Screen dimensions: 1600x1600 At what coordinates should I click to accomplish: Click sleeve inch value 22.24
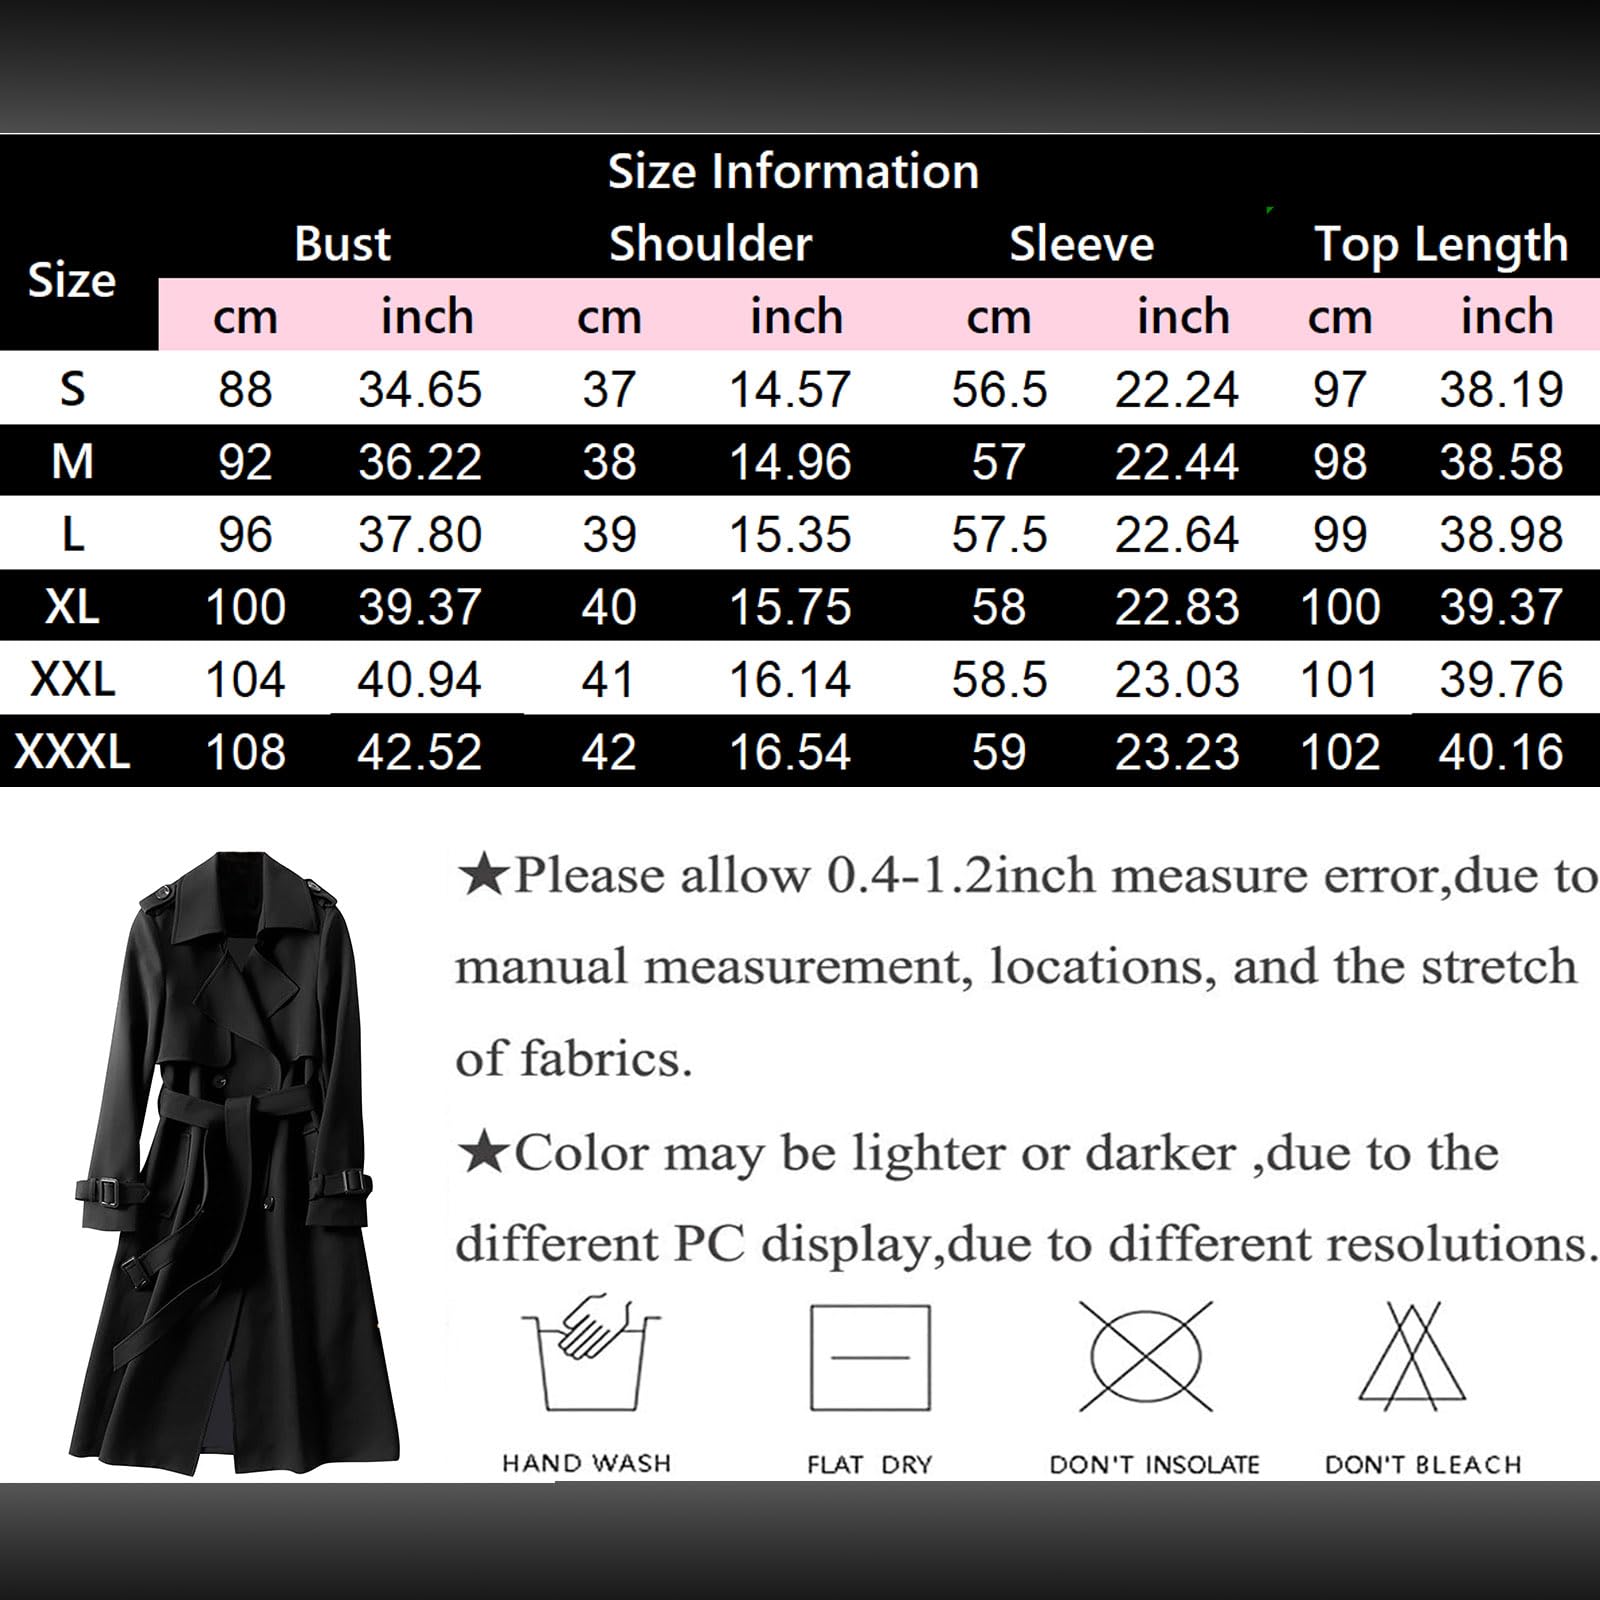(1177, 389)
